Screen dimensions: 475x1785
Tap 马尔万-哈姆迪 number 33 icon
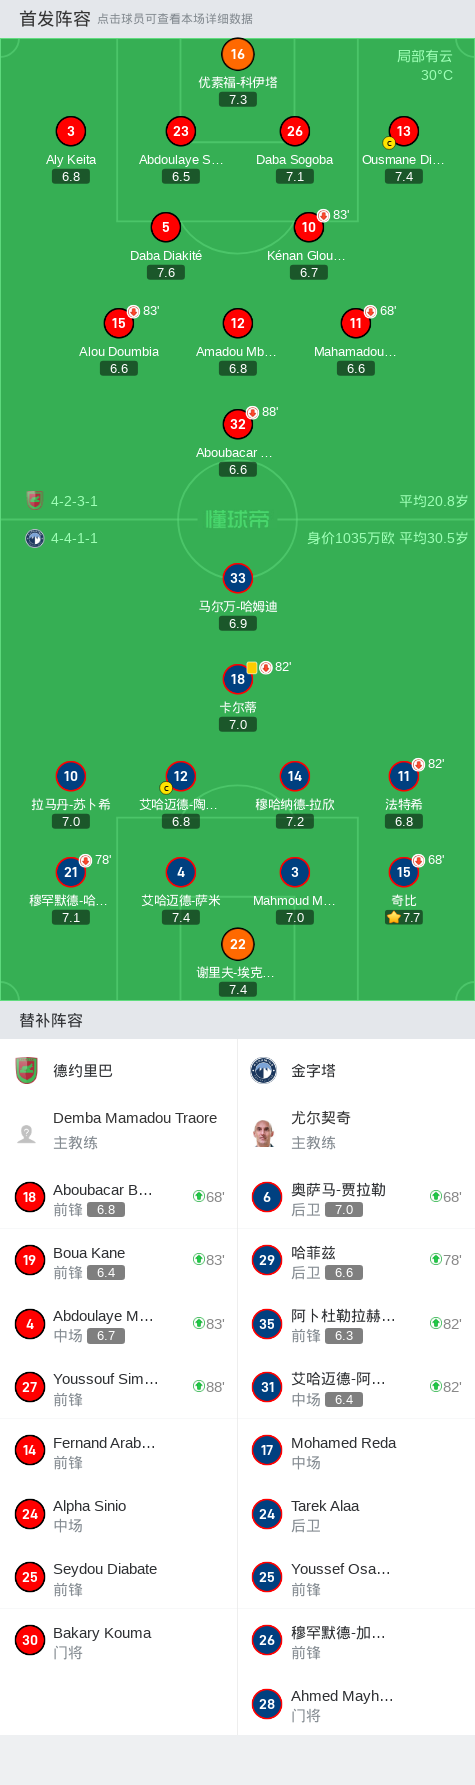point(238,578)
